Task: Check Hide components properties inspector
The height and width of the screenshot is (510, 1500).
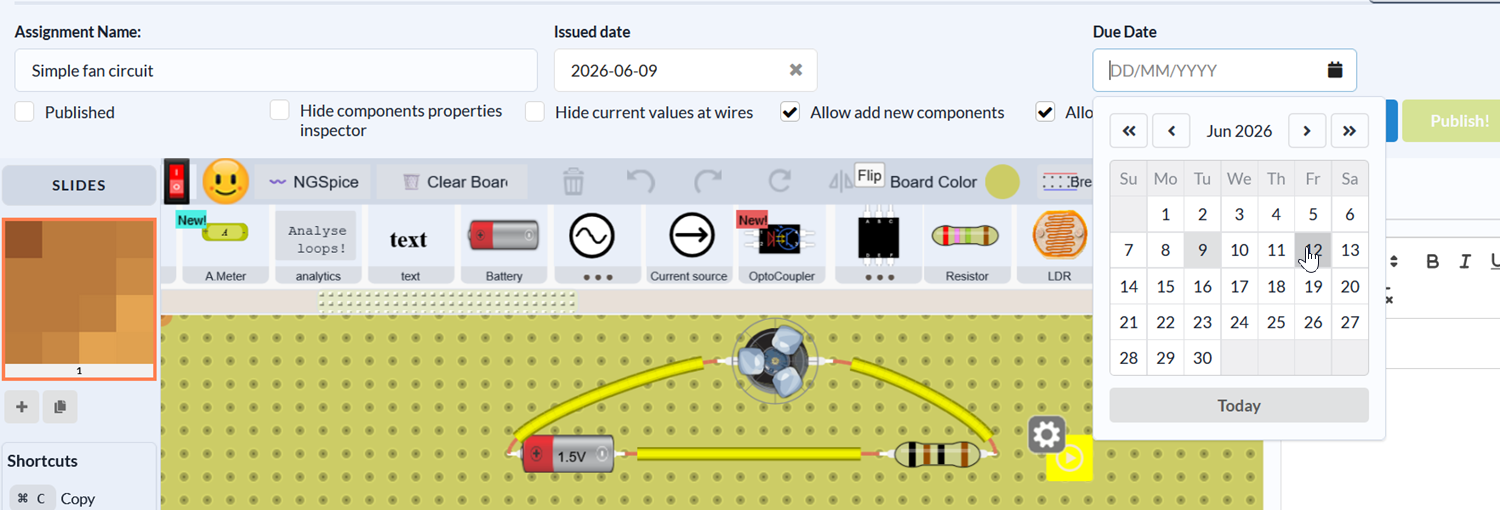Action: click(280, 110)
